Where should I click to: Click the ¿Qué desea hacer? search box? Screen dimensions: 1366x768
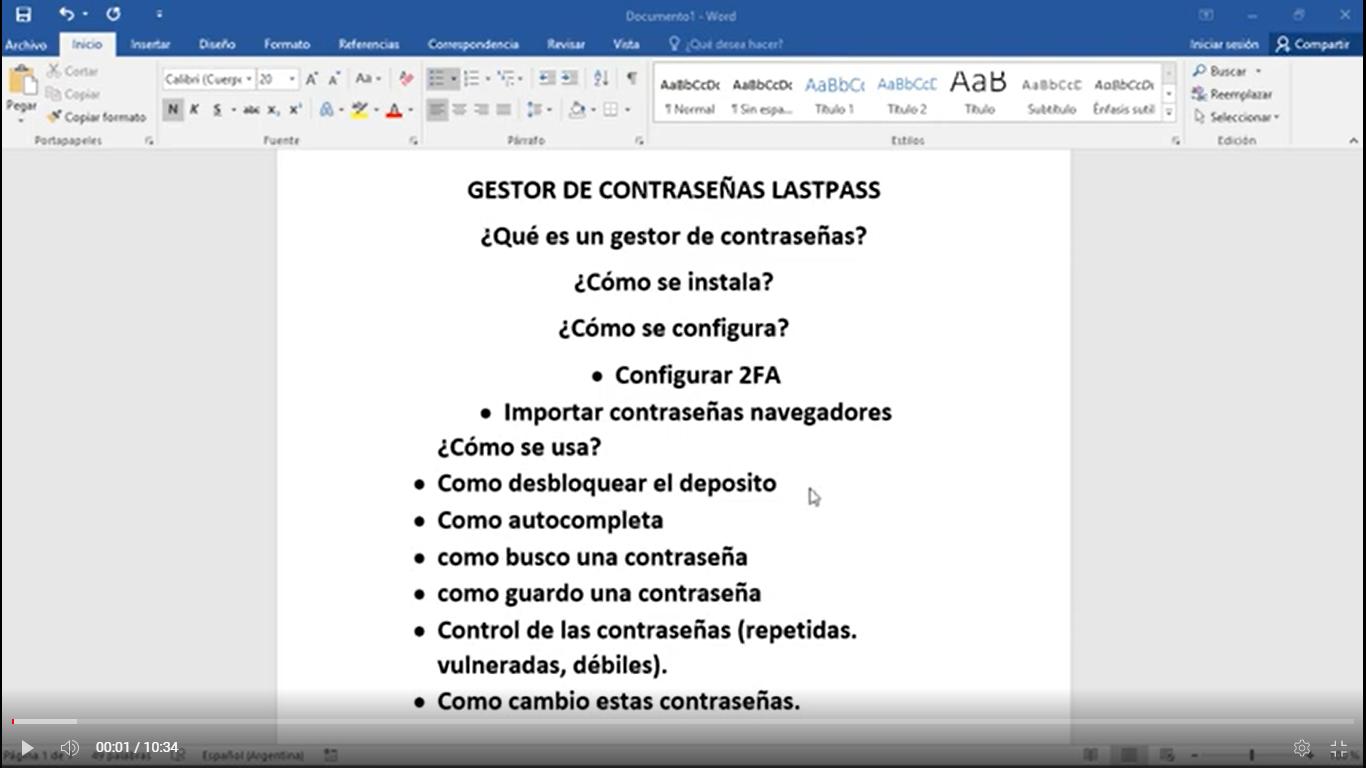tap(726, 44)
